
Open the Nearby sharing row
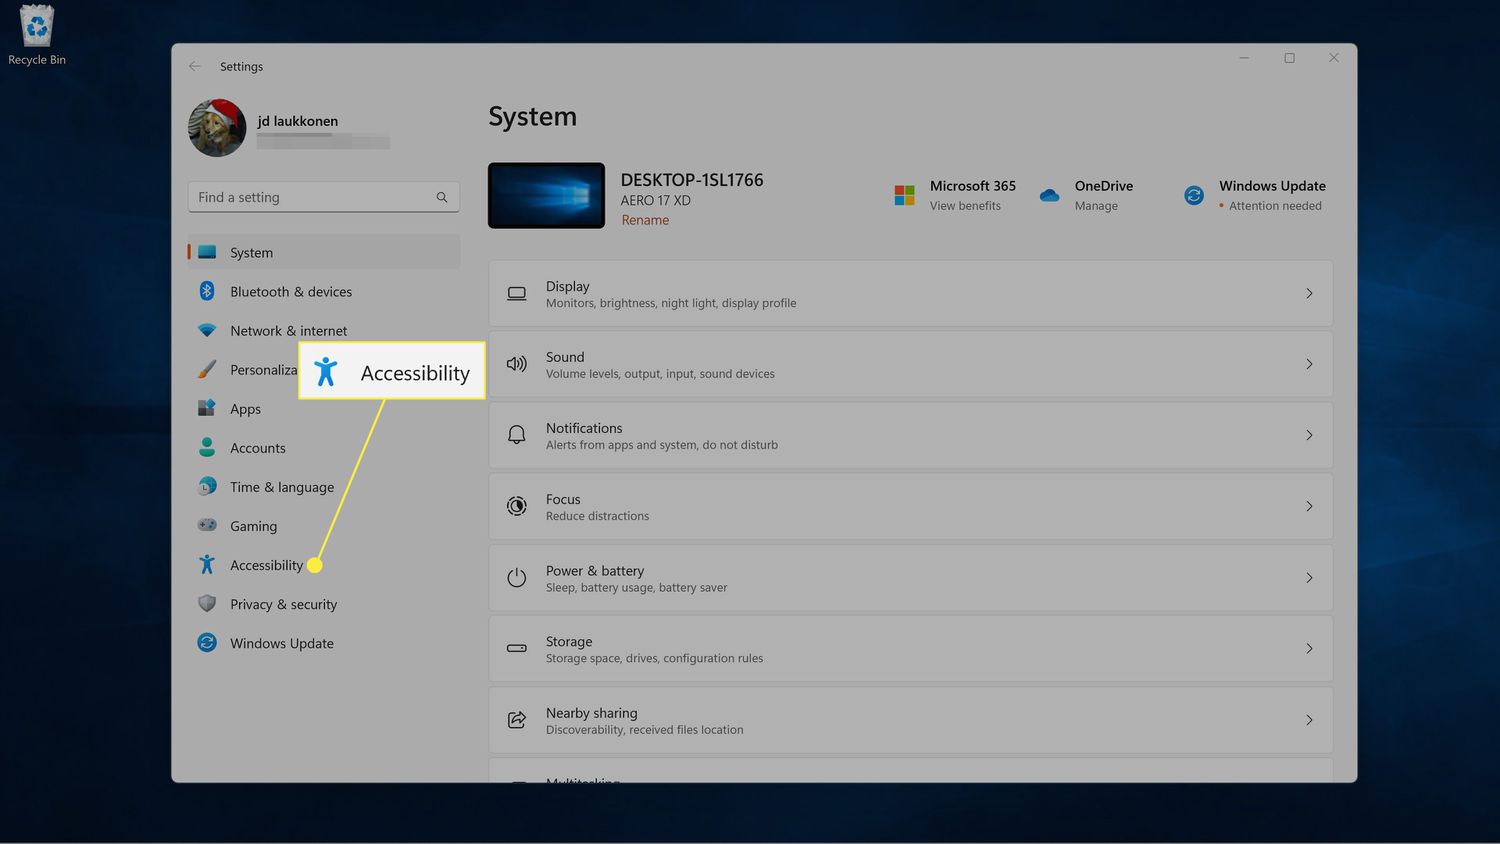pos(910,720)
